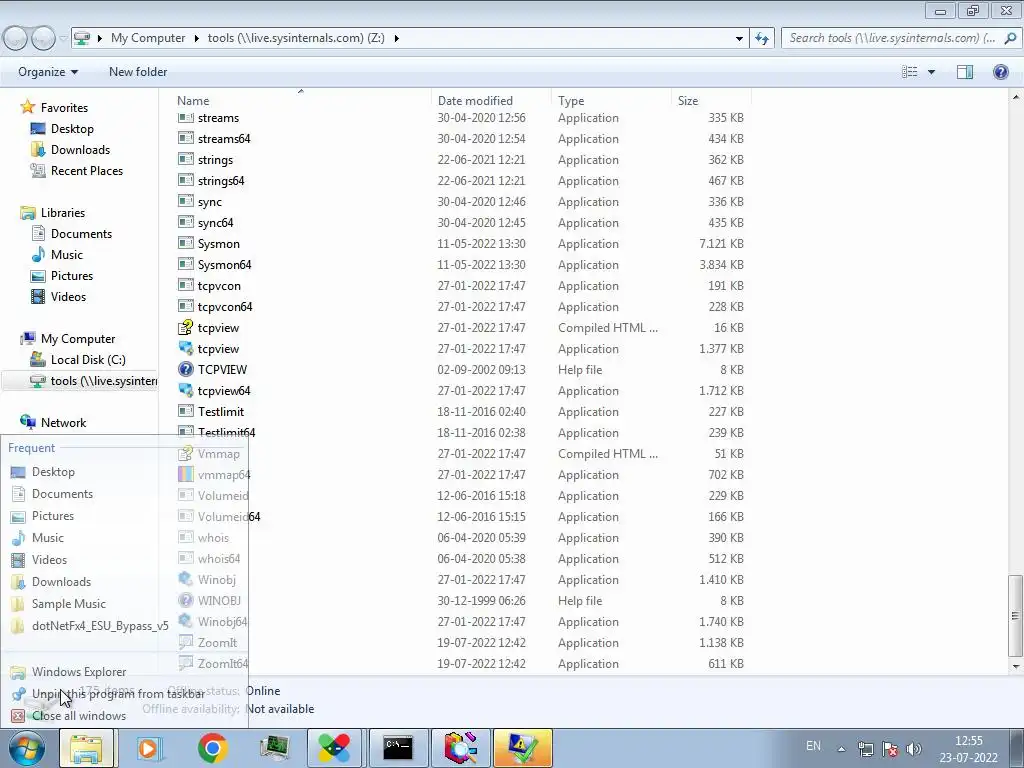Toggle the preview pane icon

coord(965,72)
